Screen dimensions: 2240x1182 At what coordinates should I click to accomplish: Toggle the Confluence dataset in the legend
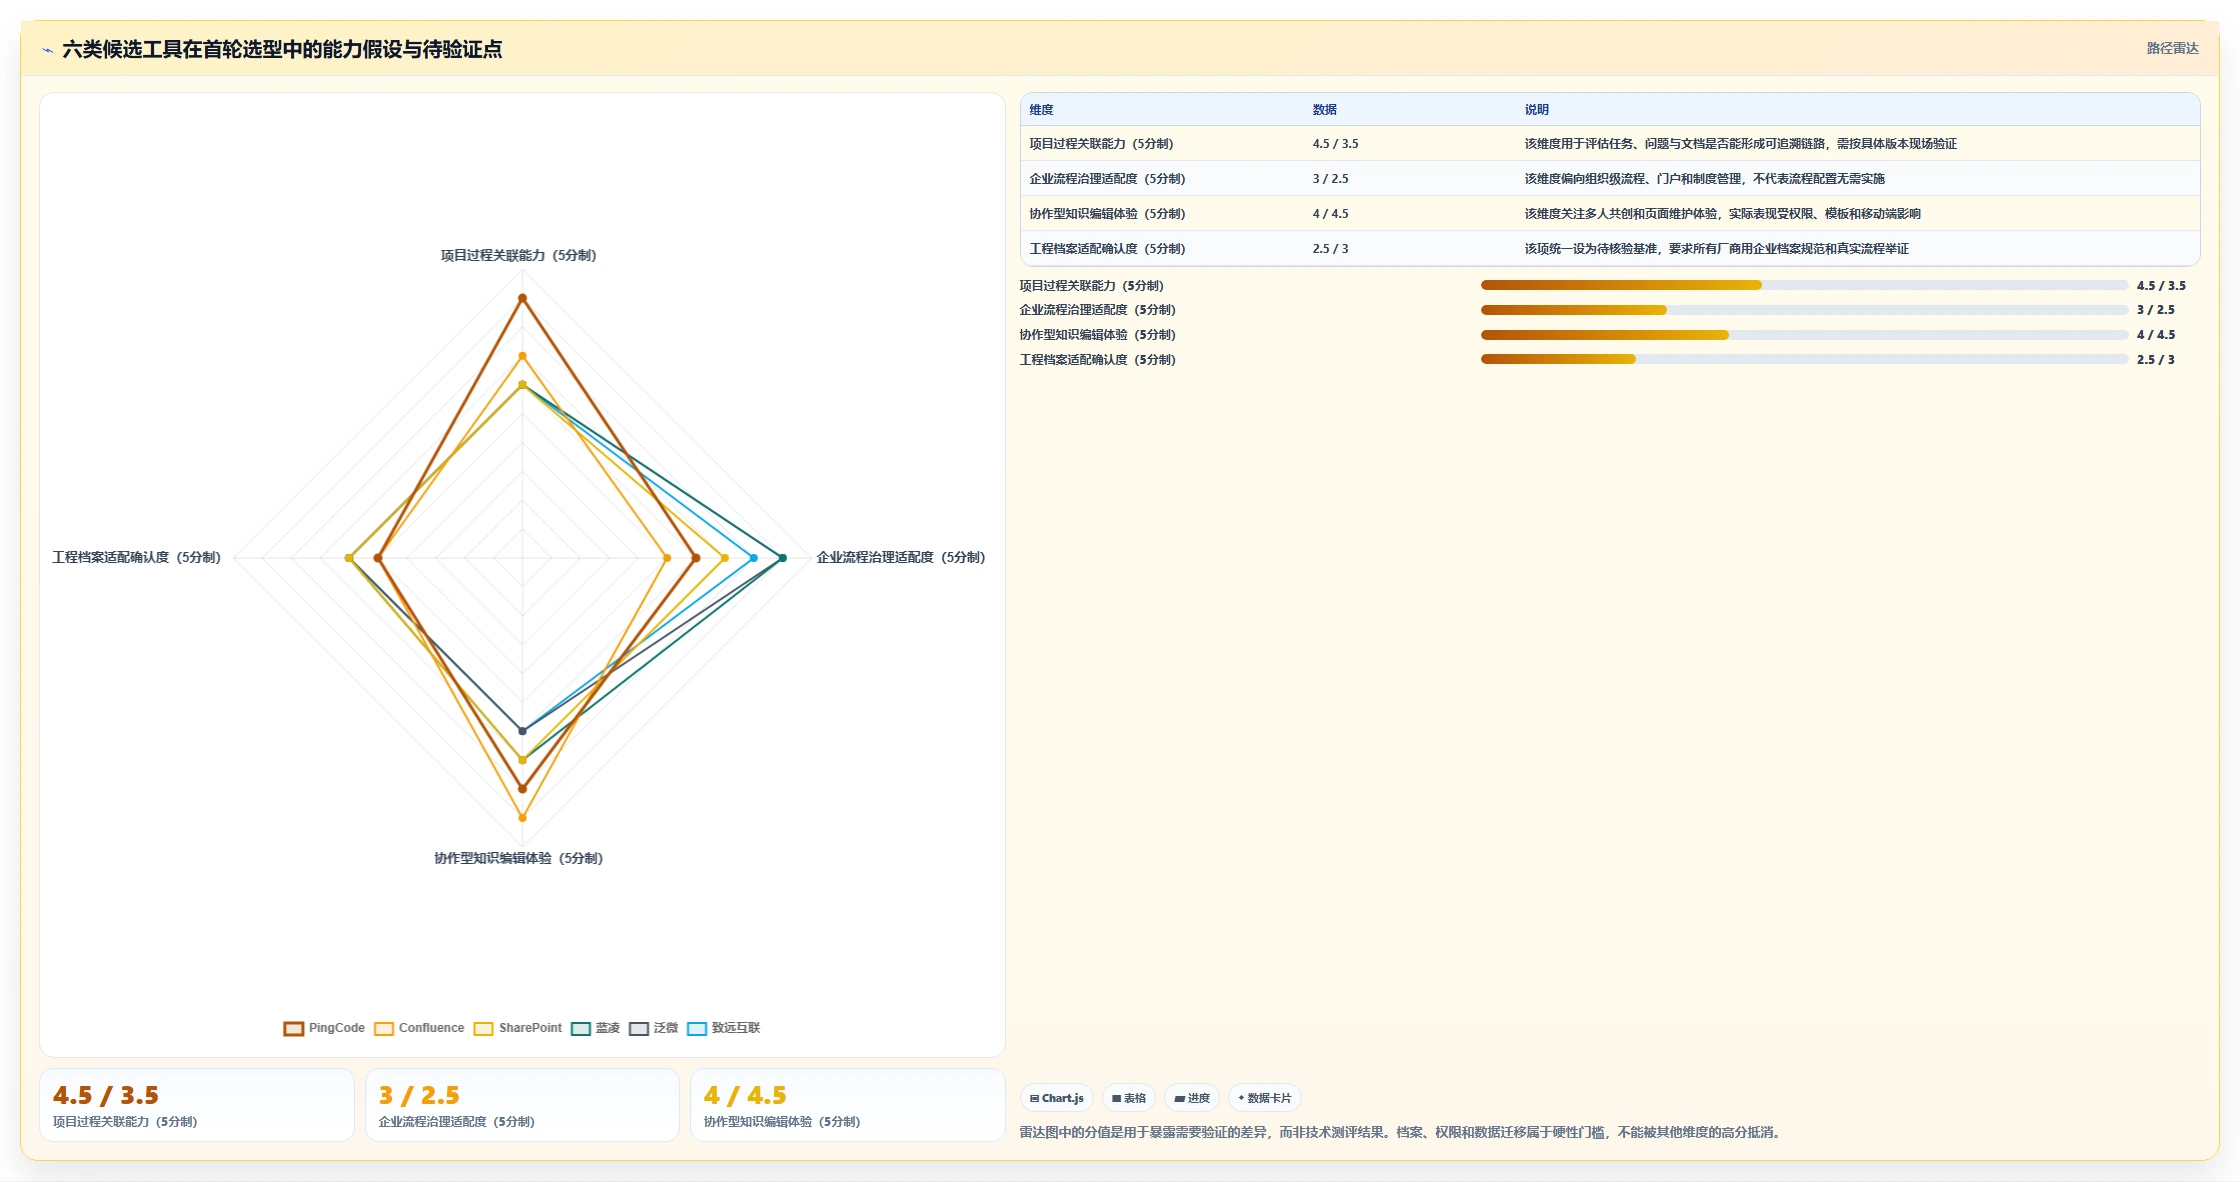click(x=419, y=1028)
